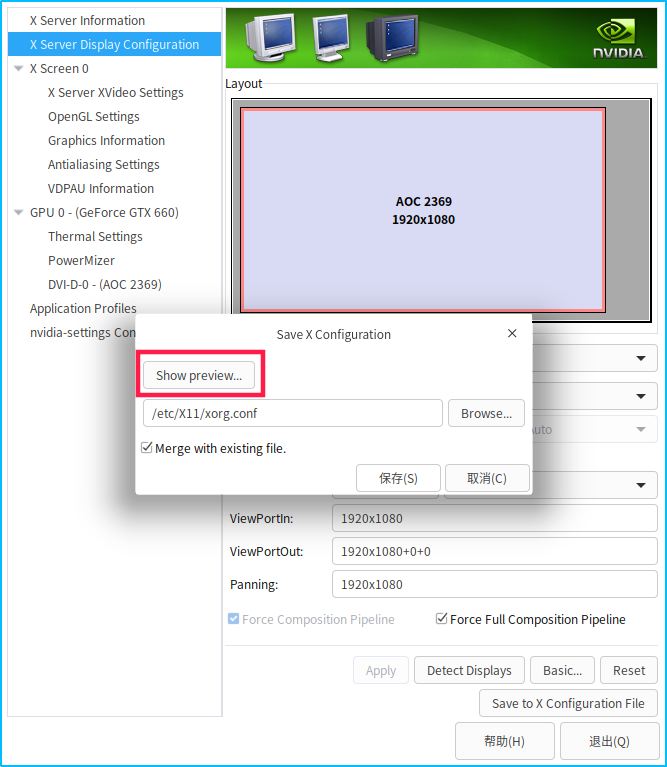The width and height of the screenshot is (667, 767).
Task: Collapse the GPU 0 GeForce GTX 660 node
Action: [19, 212]
